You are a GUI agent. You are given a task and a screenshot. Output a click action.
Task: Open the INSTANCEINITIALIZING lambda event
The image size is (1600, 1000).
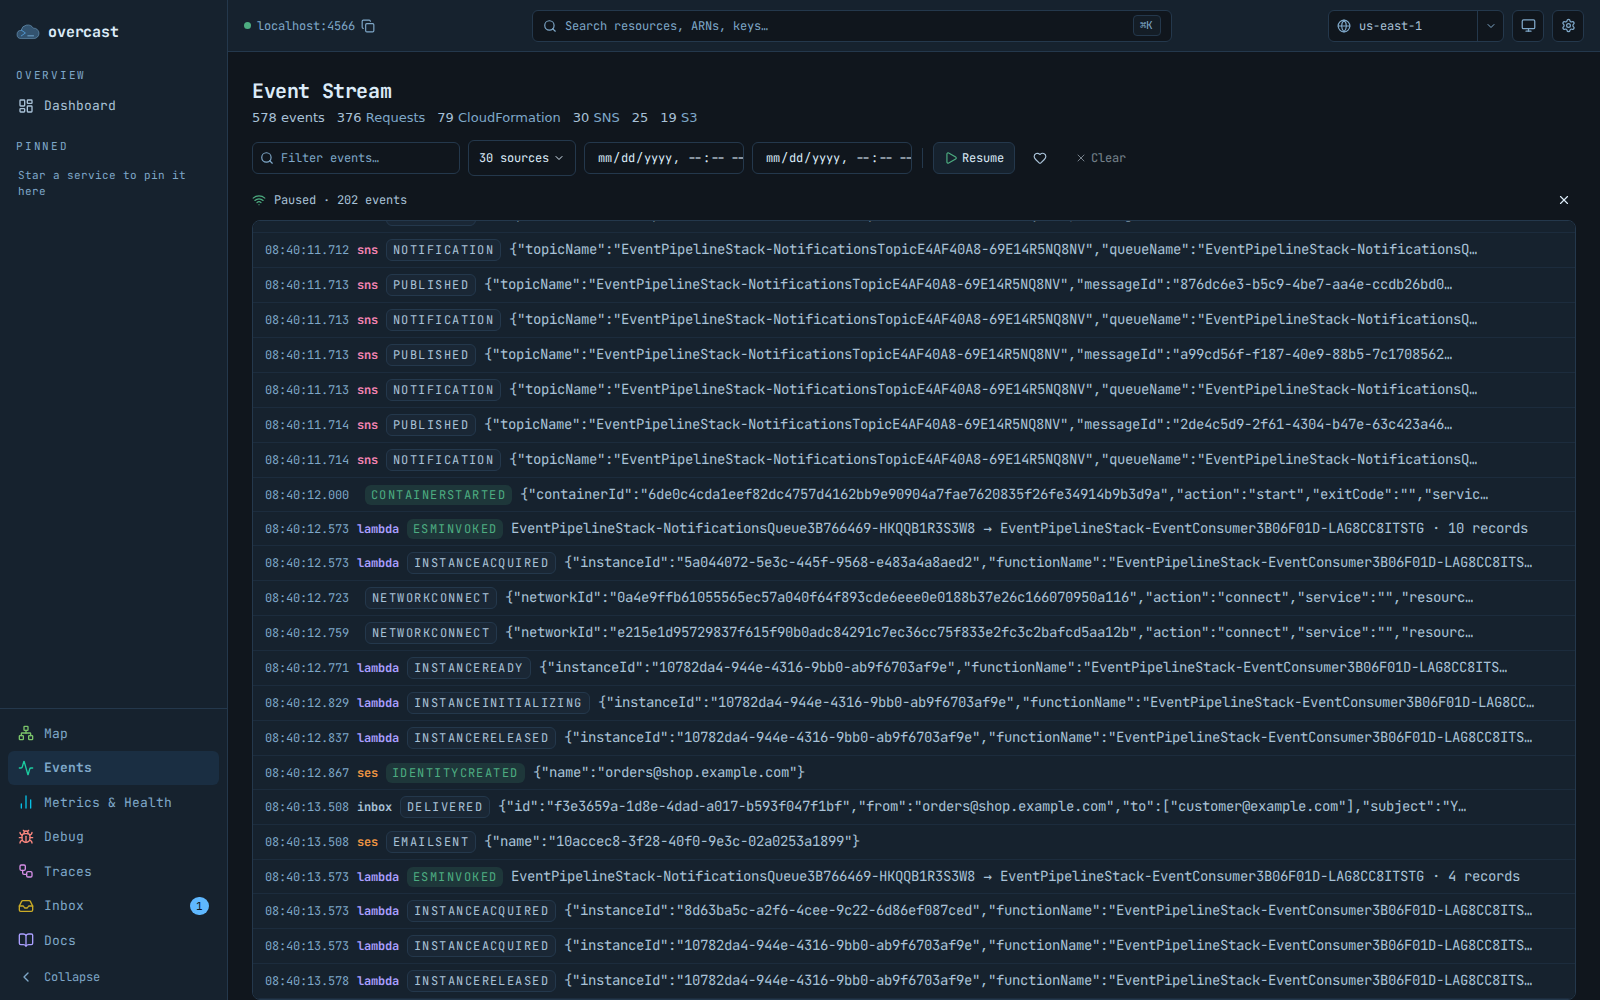[x=913, y=703]
